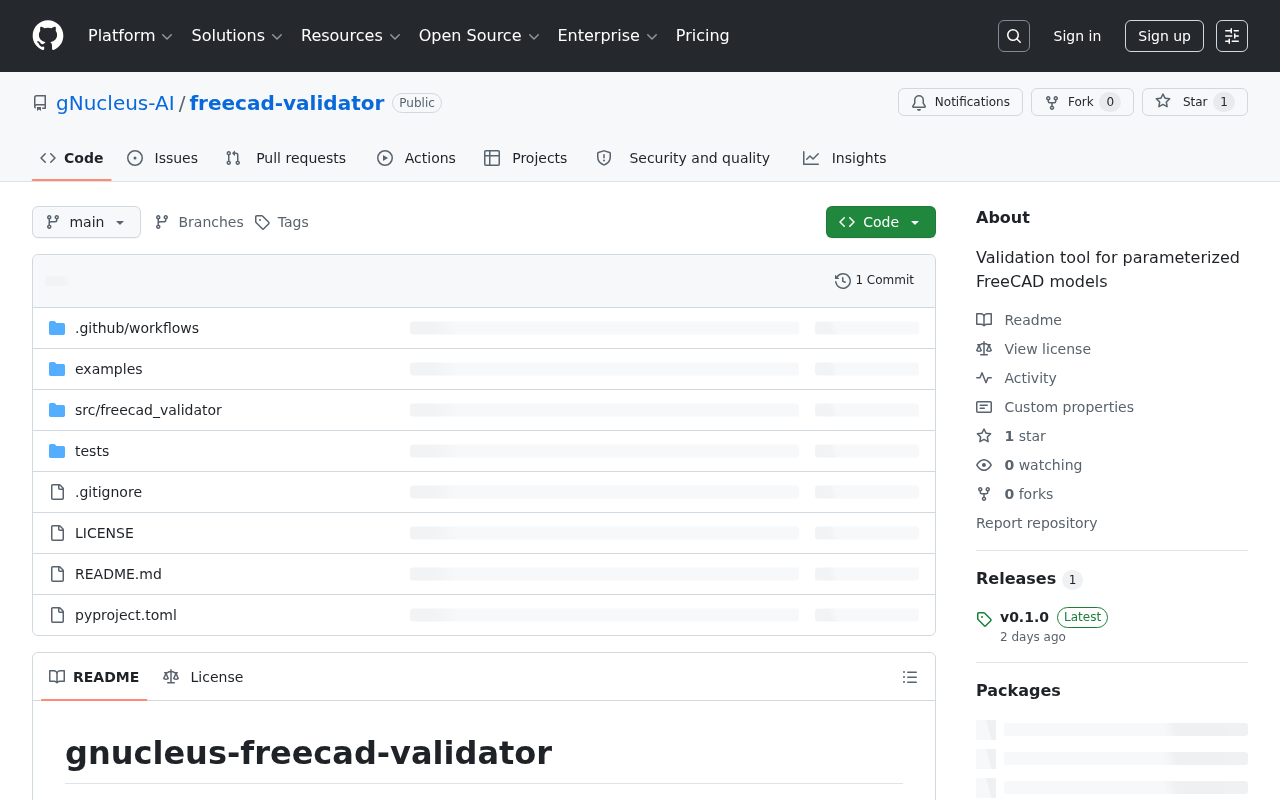Click the repository book icon beside gNucleus-AI
This screenshot has height=800, width=1280.
click(40, 103)
